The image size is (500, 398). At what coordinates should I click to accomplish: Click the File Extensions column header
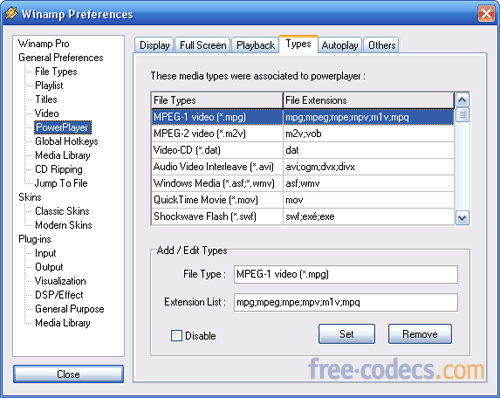[368, 100]
